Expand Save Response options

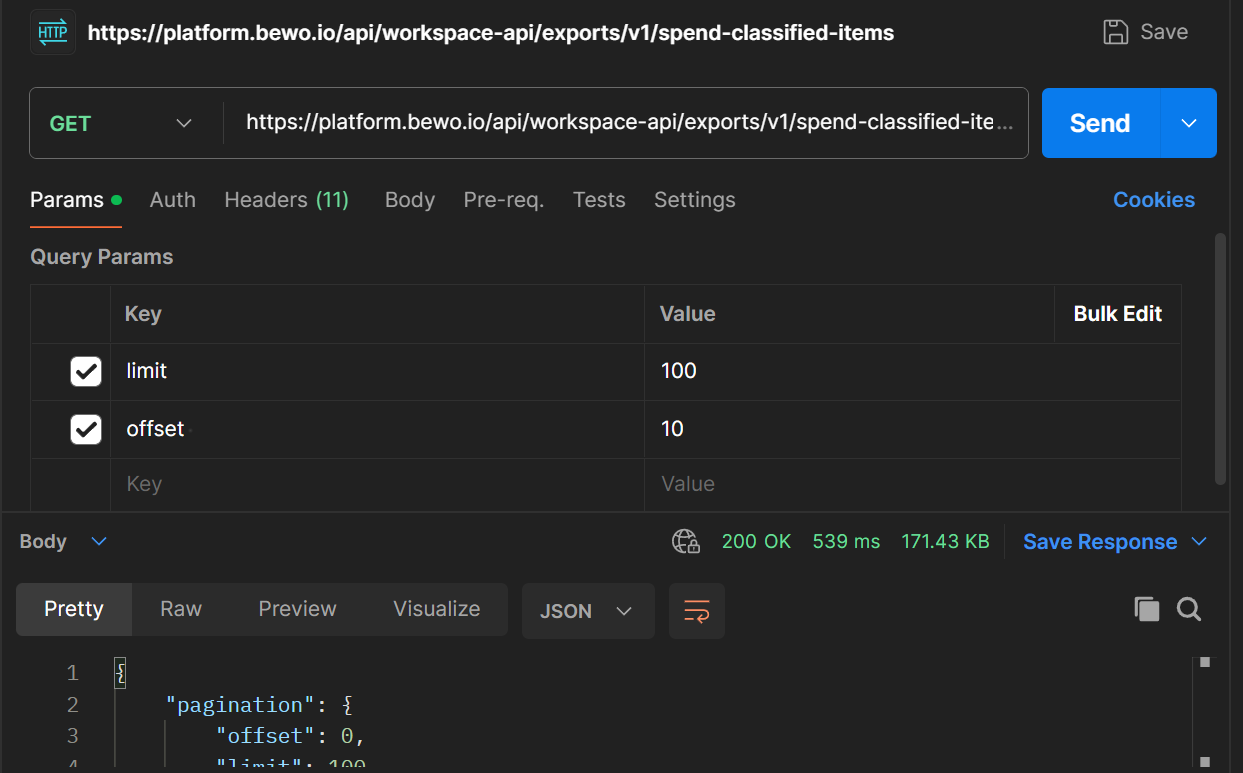tap(1199, 541)
